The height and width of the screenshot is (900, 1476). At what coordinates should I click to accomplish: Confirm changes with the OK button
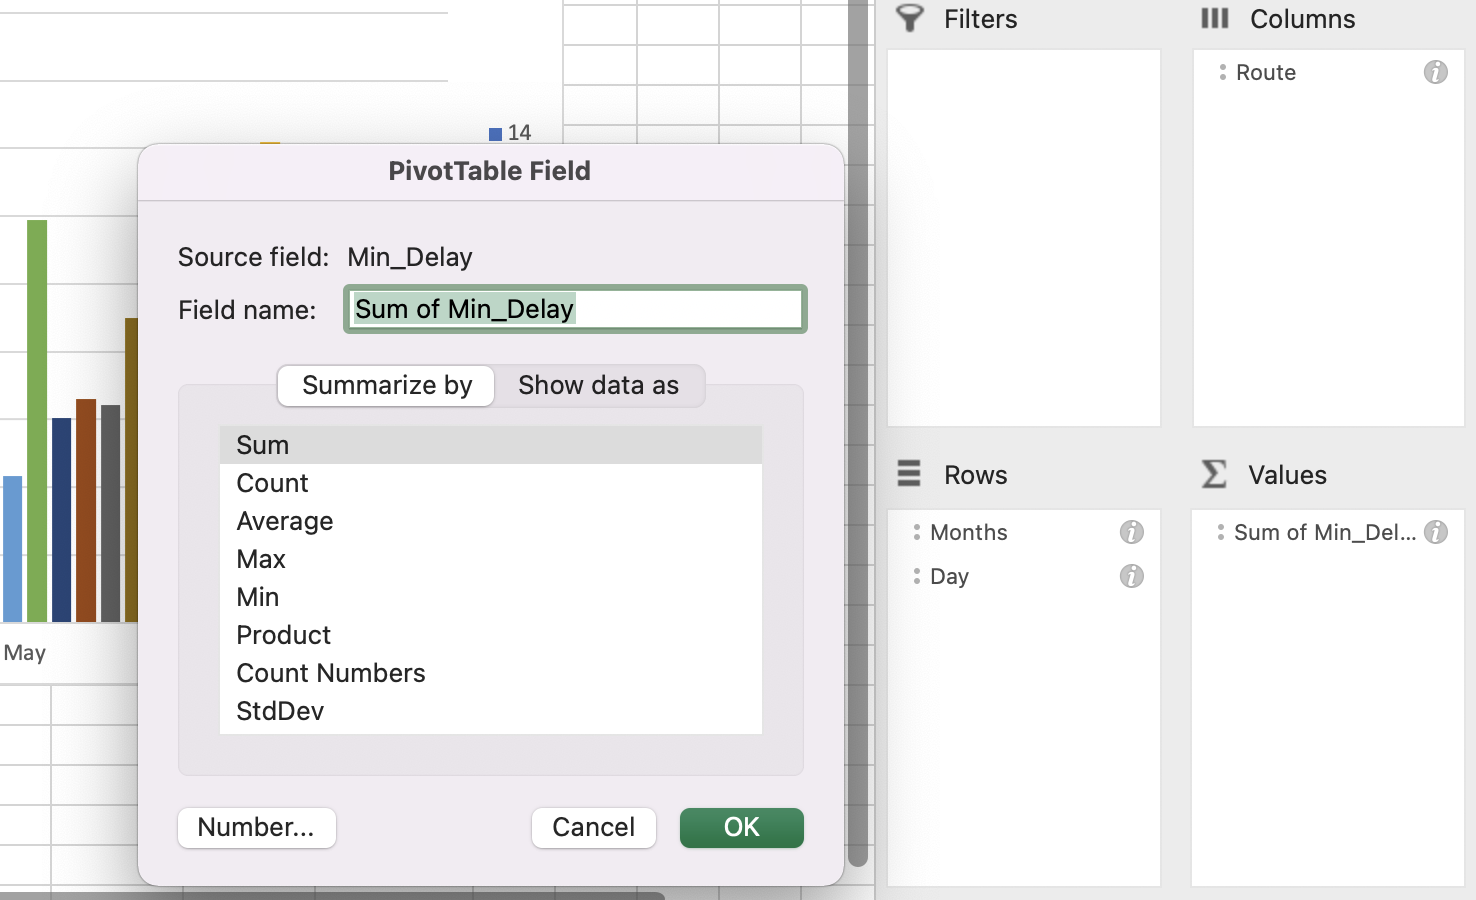pos(741,827)
